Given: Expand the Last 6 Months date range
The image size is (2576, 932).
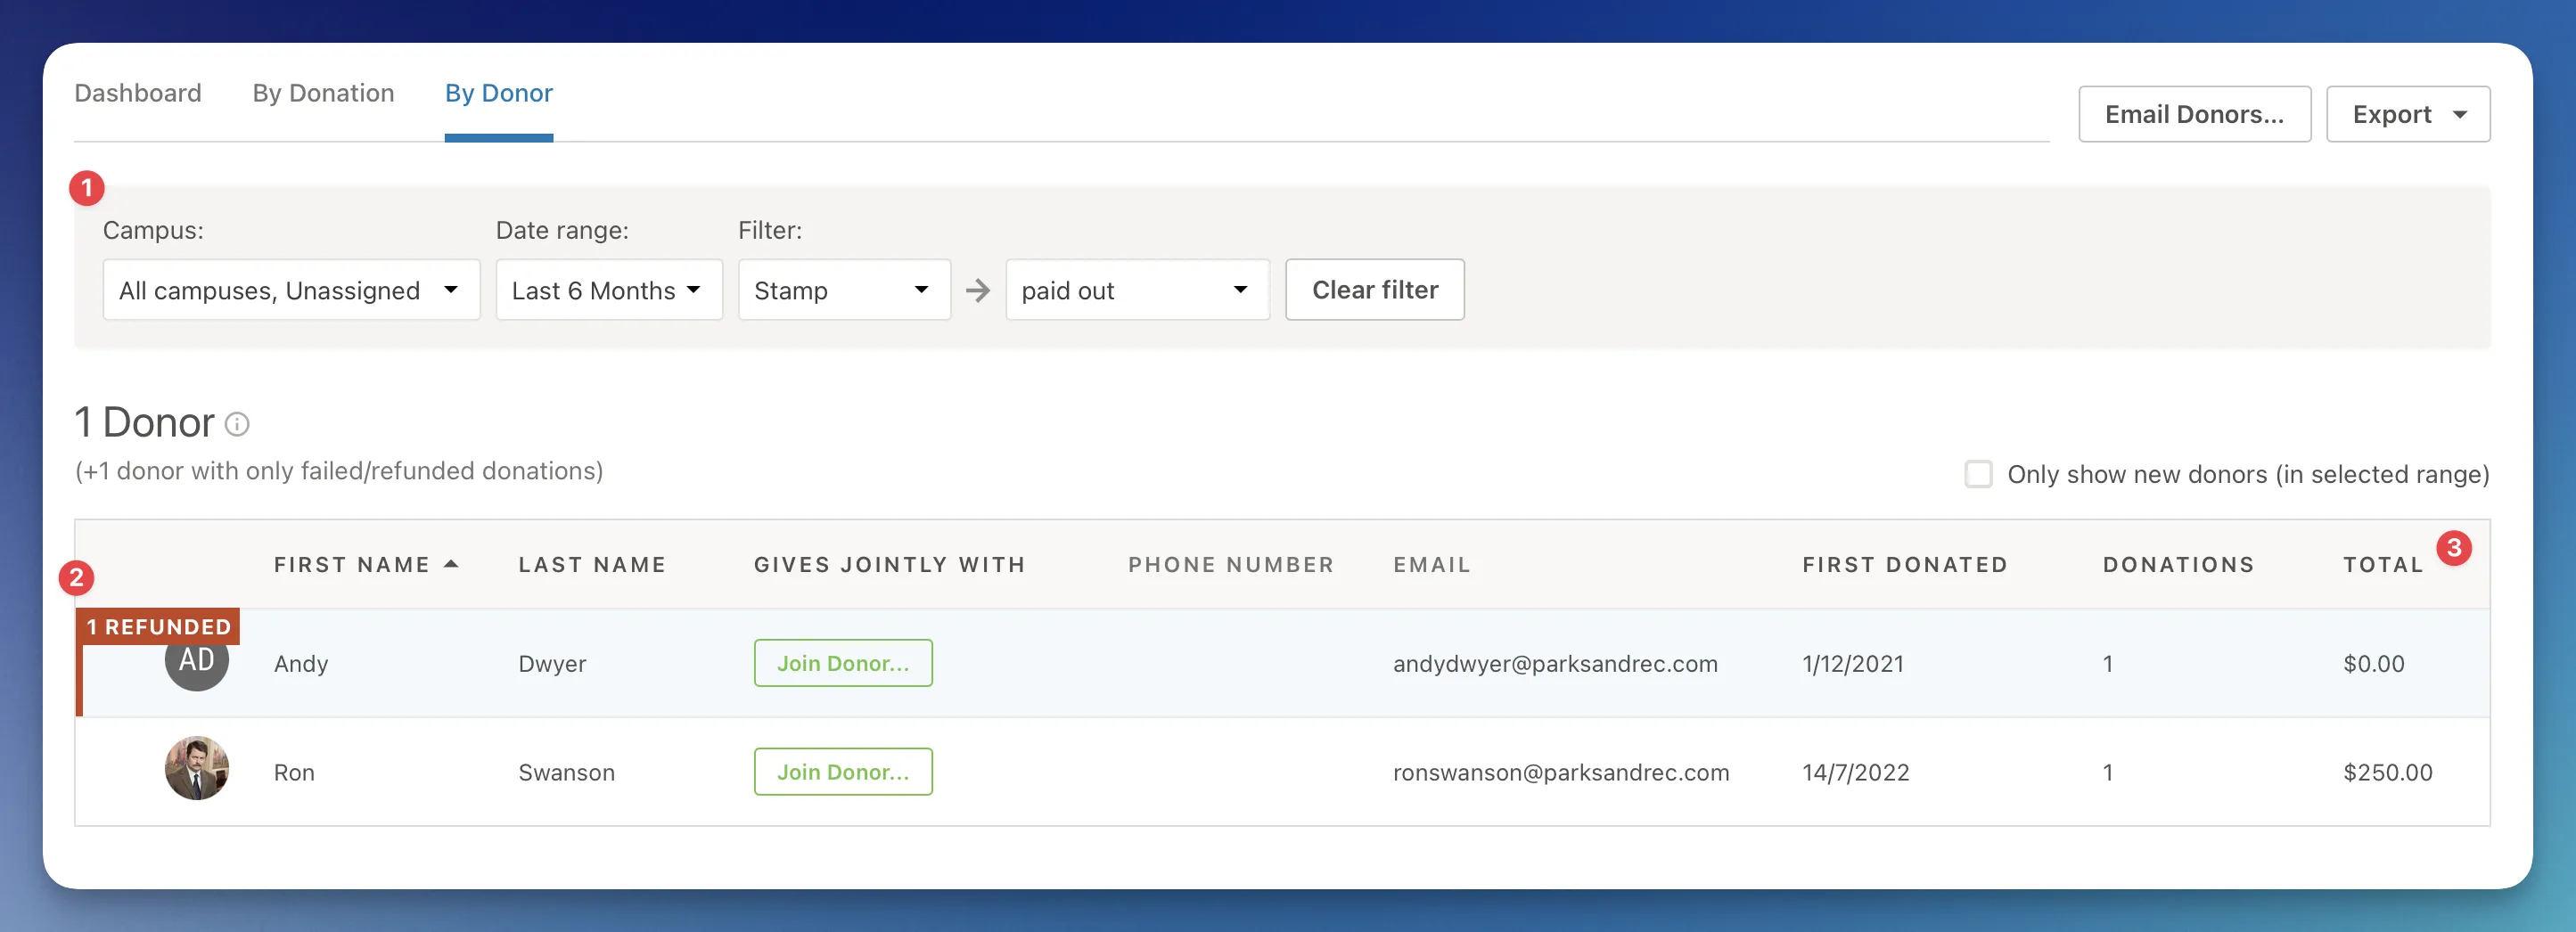Looking at the screenshot, I should 608,291.
